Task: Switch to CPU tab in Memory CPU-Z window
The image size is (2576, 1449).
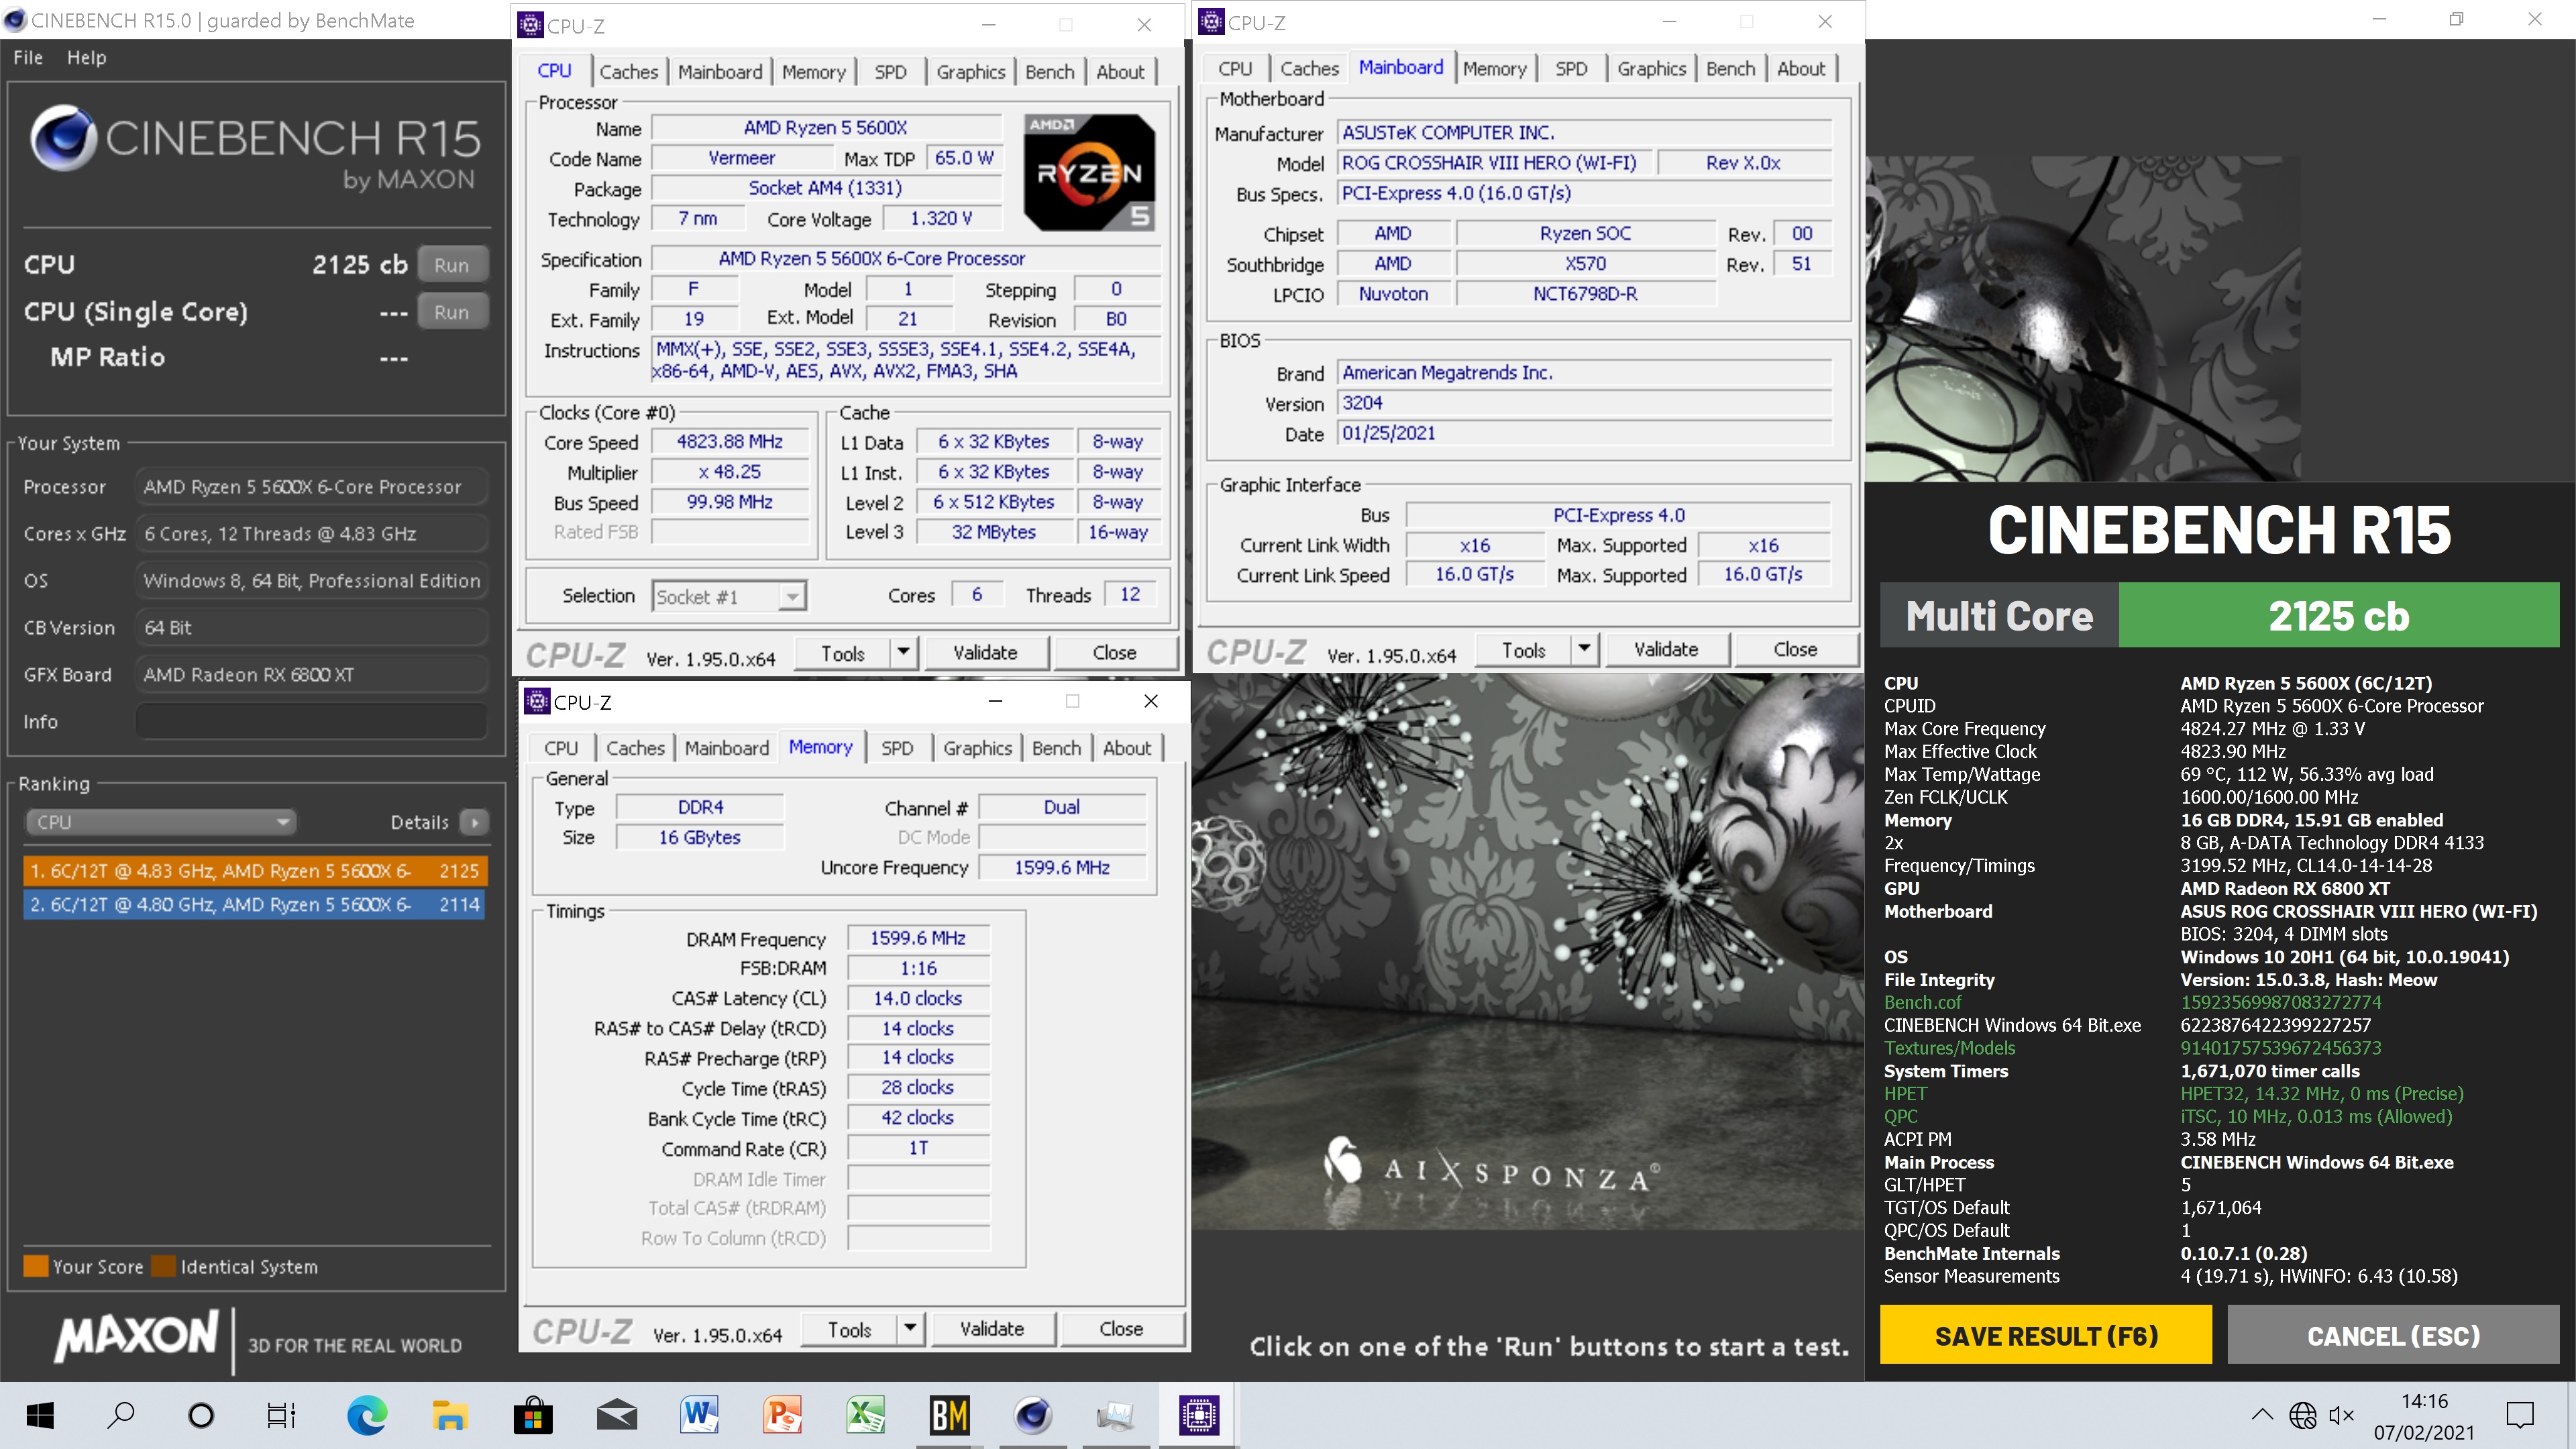Action: click(x=561, y=748)
